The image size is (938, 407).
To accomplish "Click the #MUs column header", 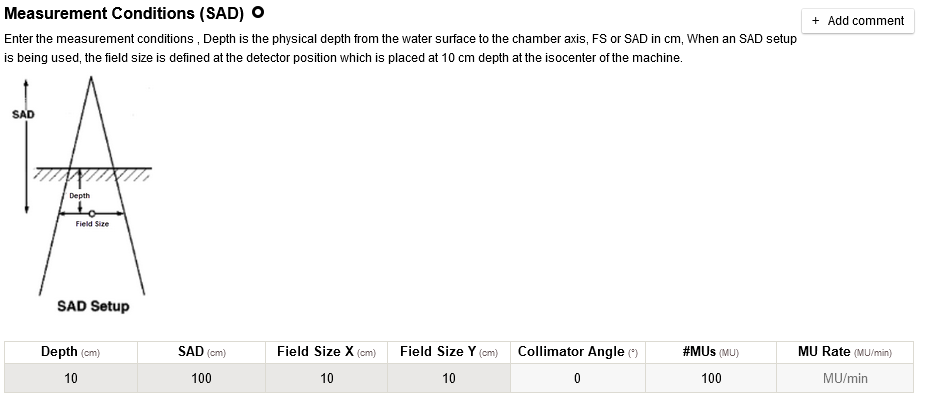I will [x=711, y=352].
